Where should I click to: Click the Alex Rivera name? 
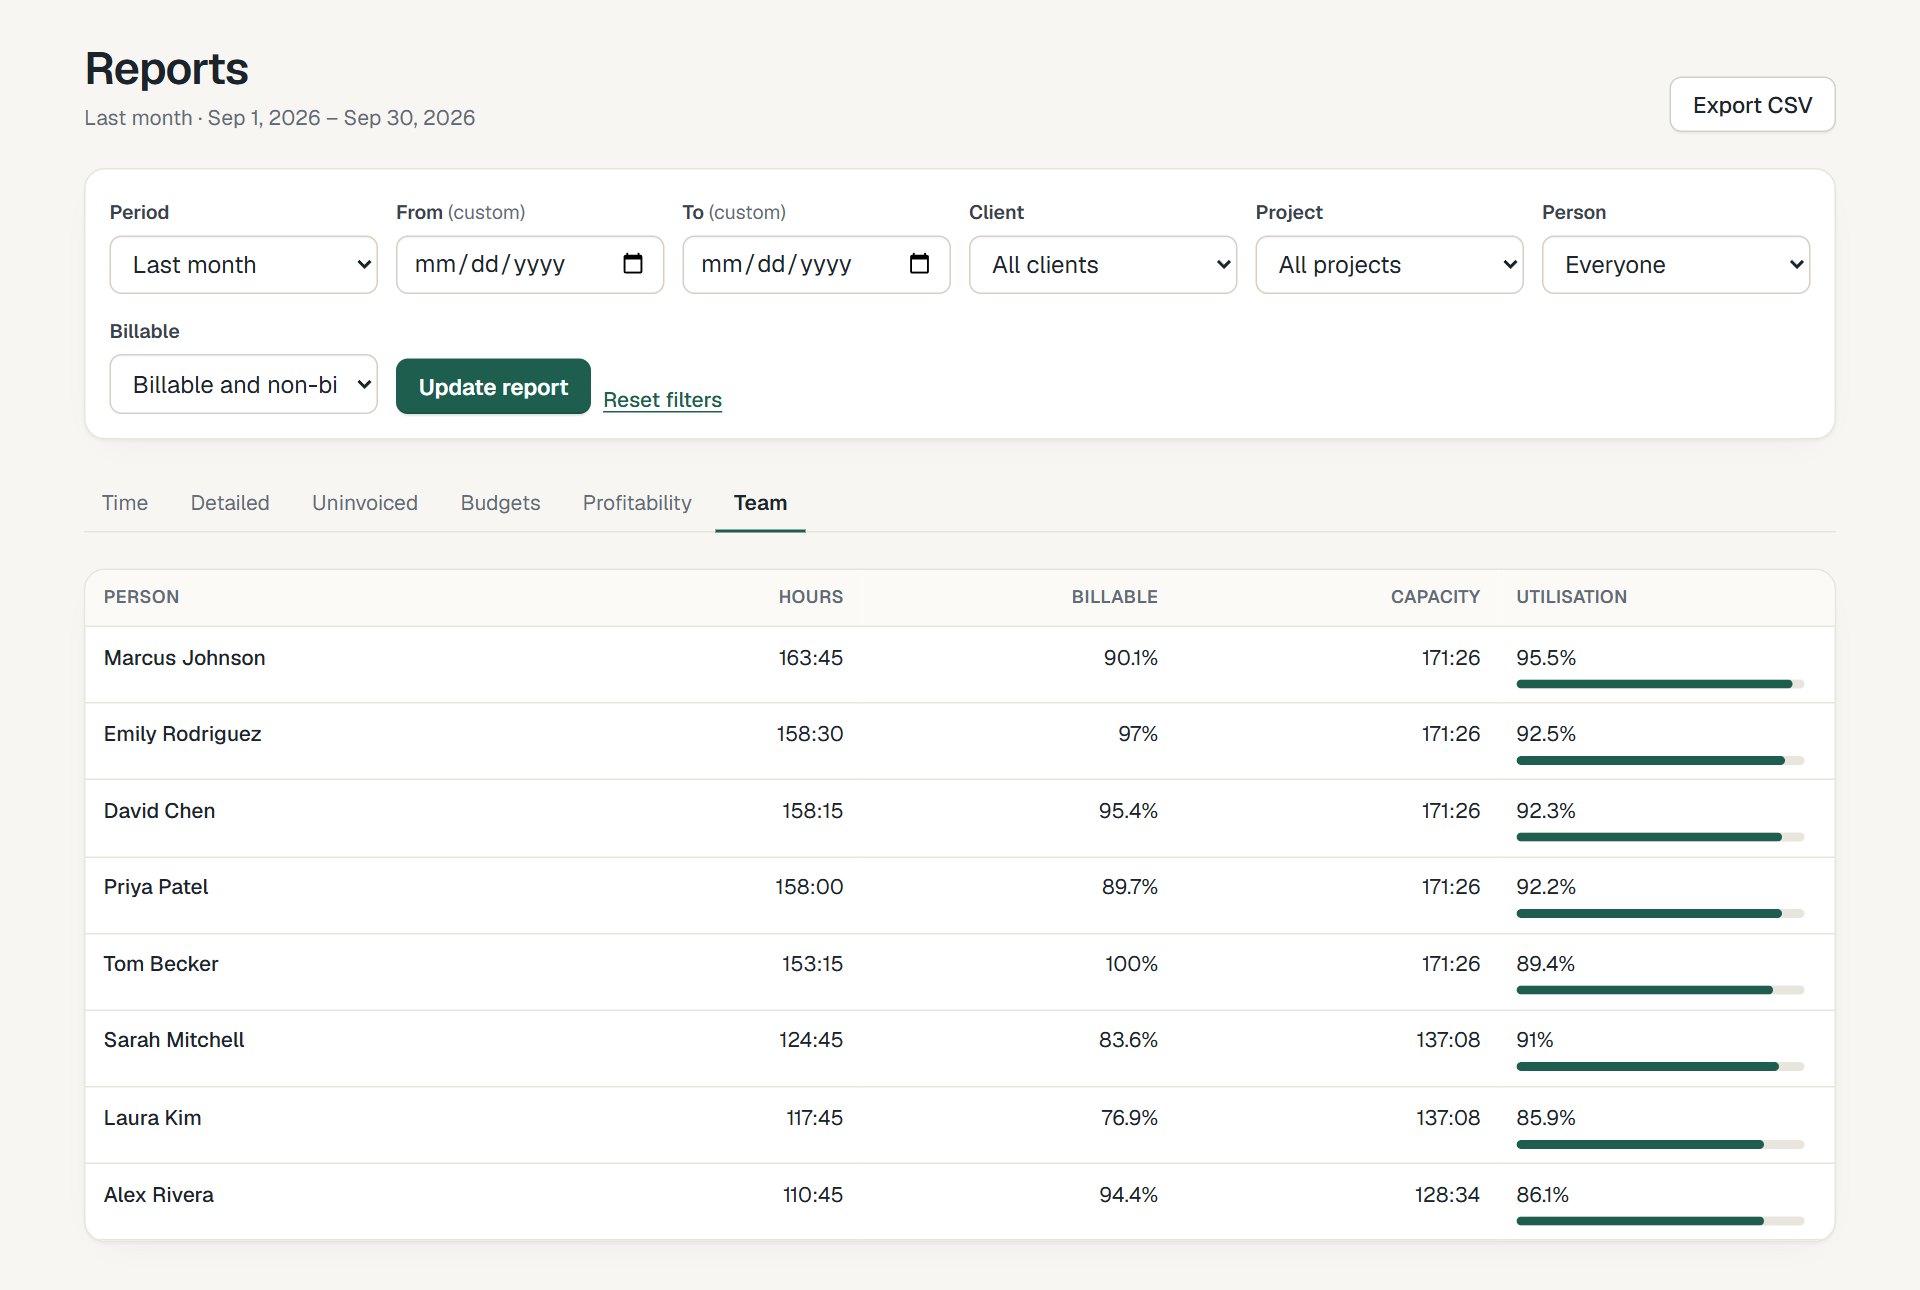point(158,1195)
